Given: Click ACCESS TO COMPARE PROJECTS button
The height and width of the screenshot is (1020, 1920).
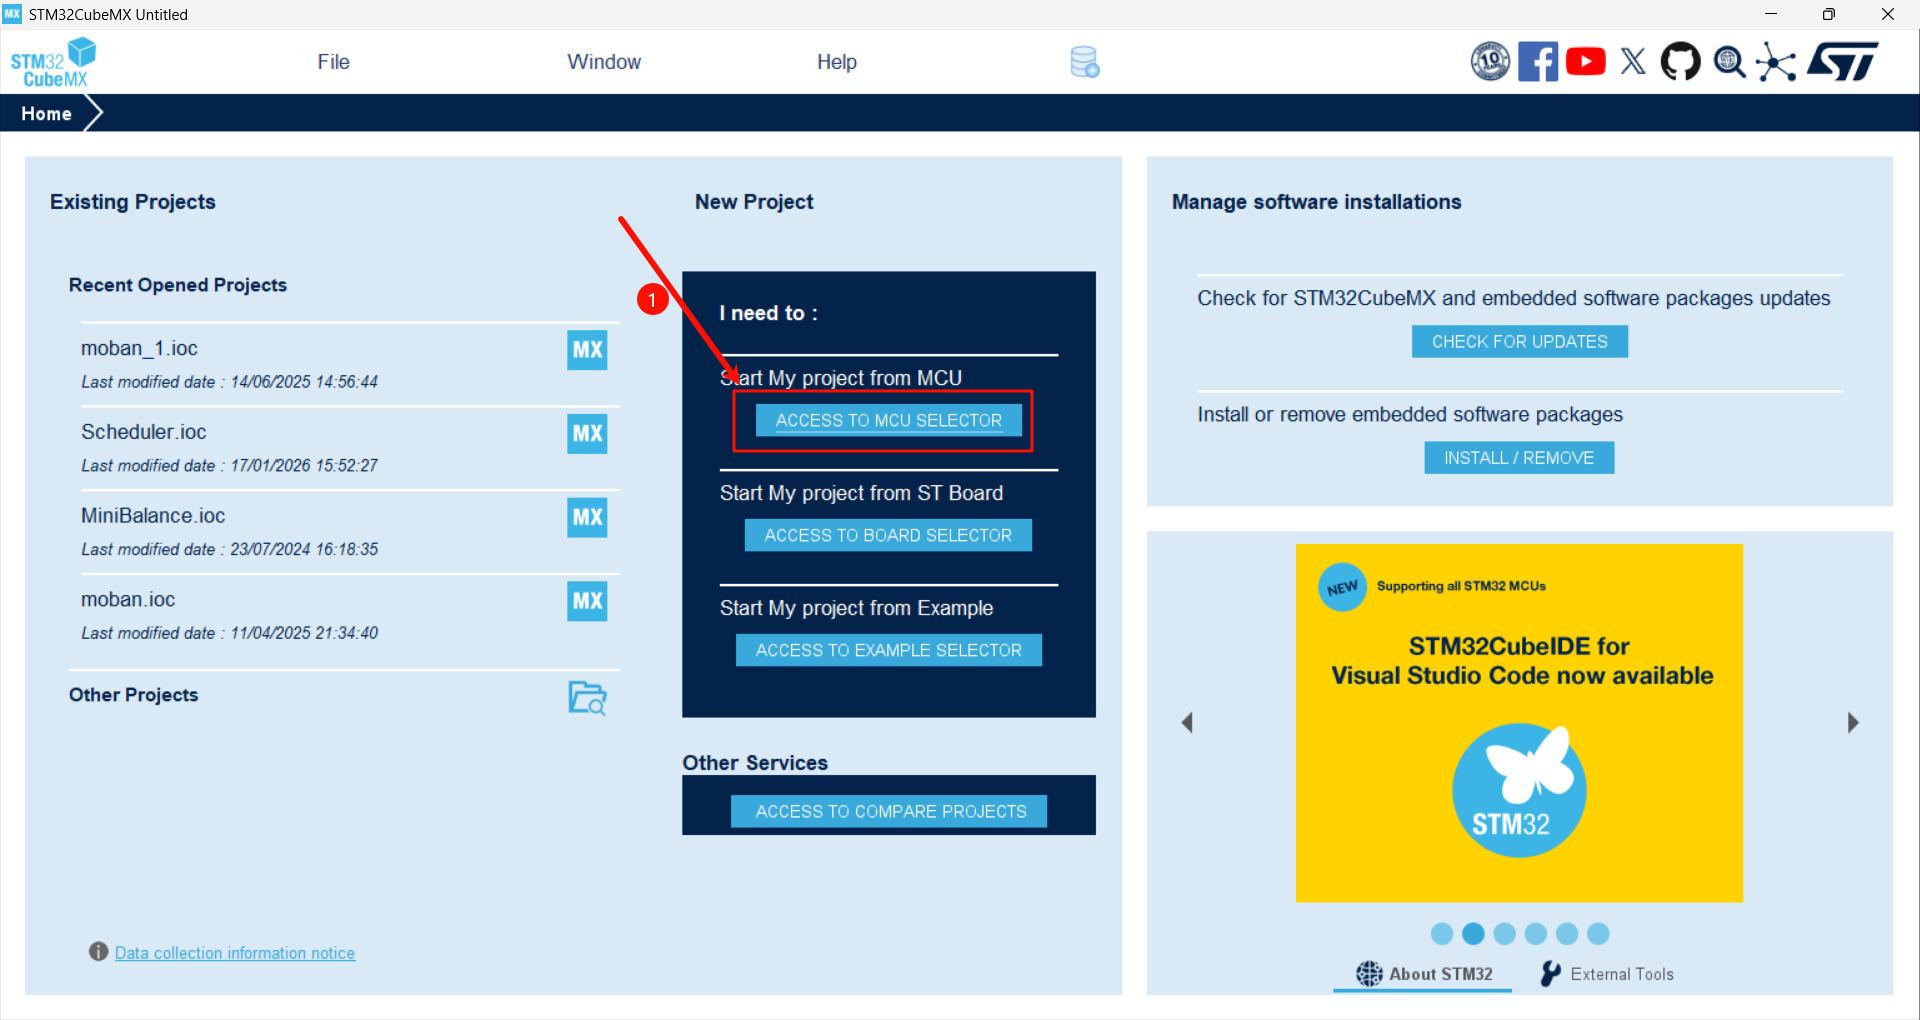Looking at the screenshot, I should click(889, 811).
